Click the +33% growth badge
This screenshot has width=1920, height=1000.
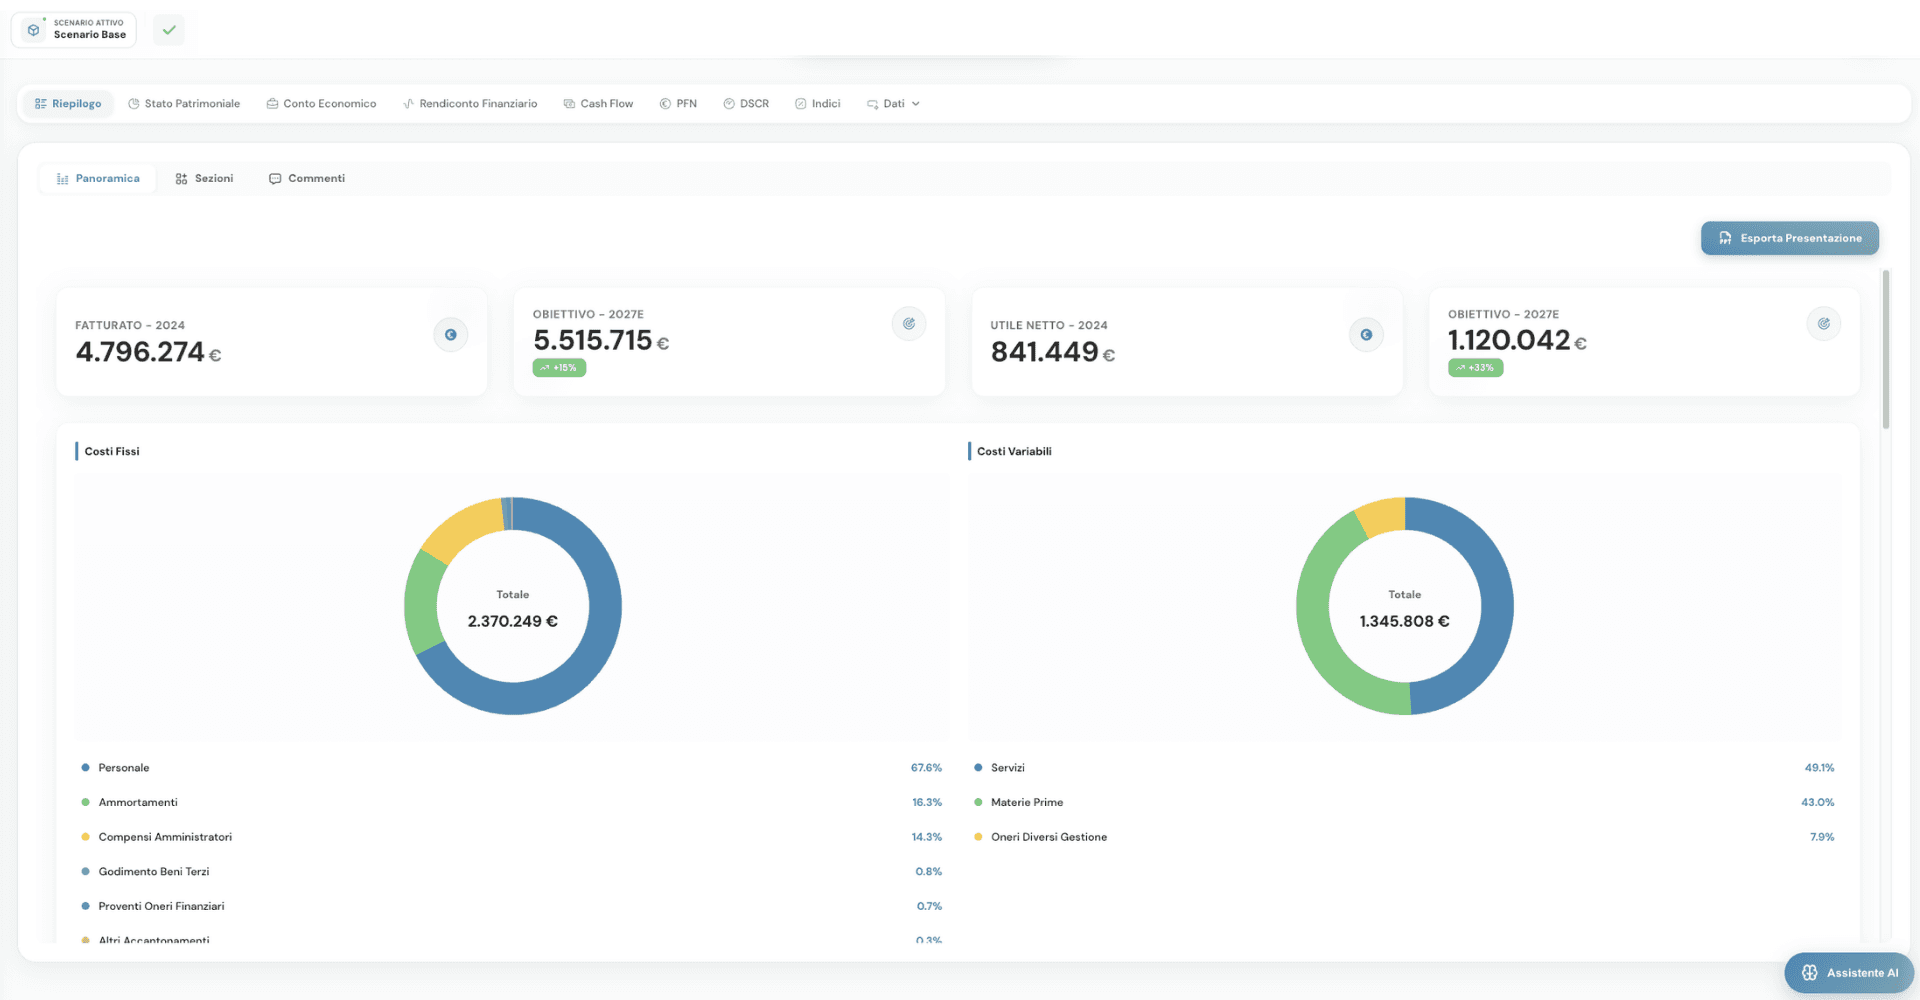[x=1475, y=368]
